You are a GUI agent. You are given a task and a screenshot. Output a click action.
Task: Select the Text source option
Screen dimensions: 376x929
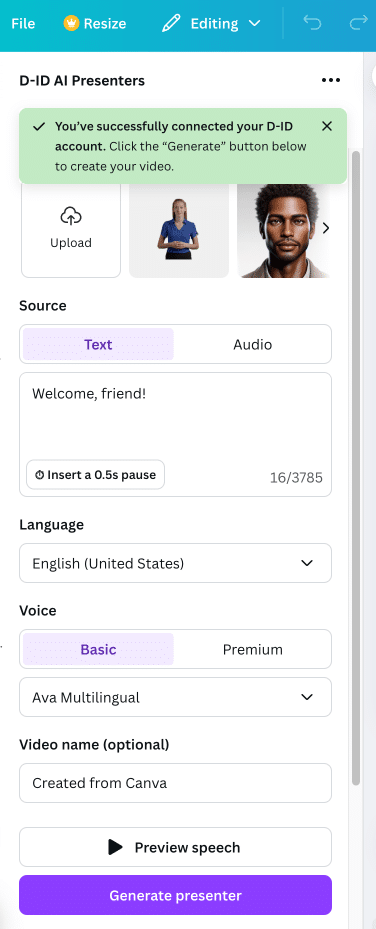tap(98, 344)
